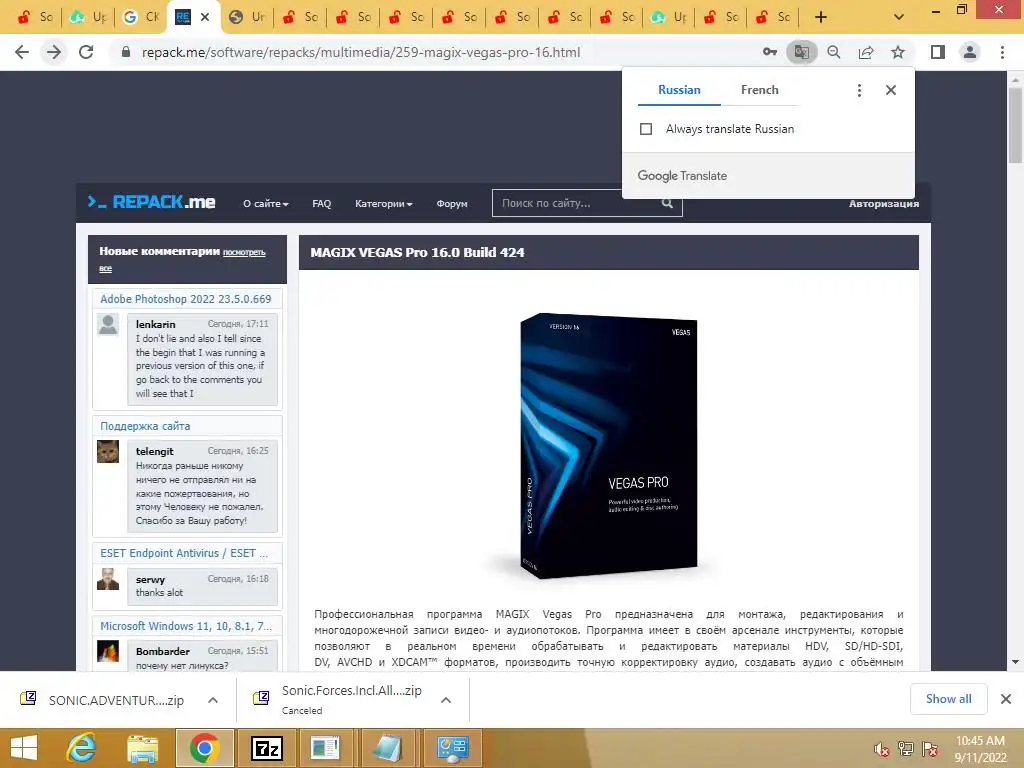Viewport: 1024px width, 768px height.
Task: Click the 'Авторизация' login link
Action: [884, 204]
